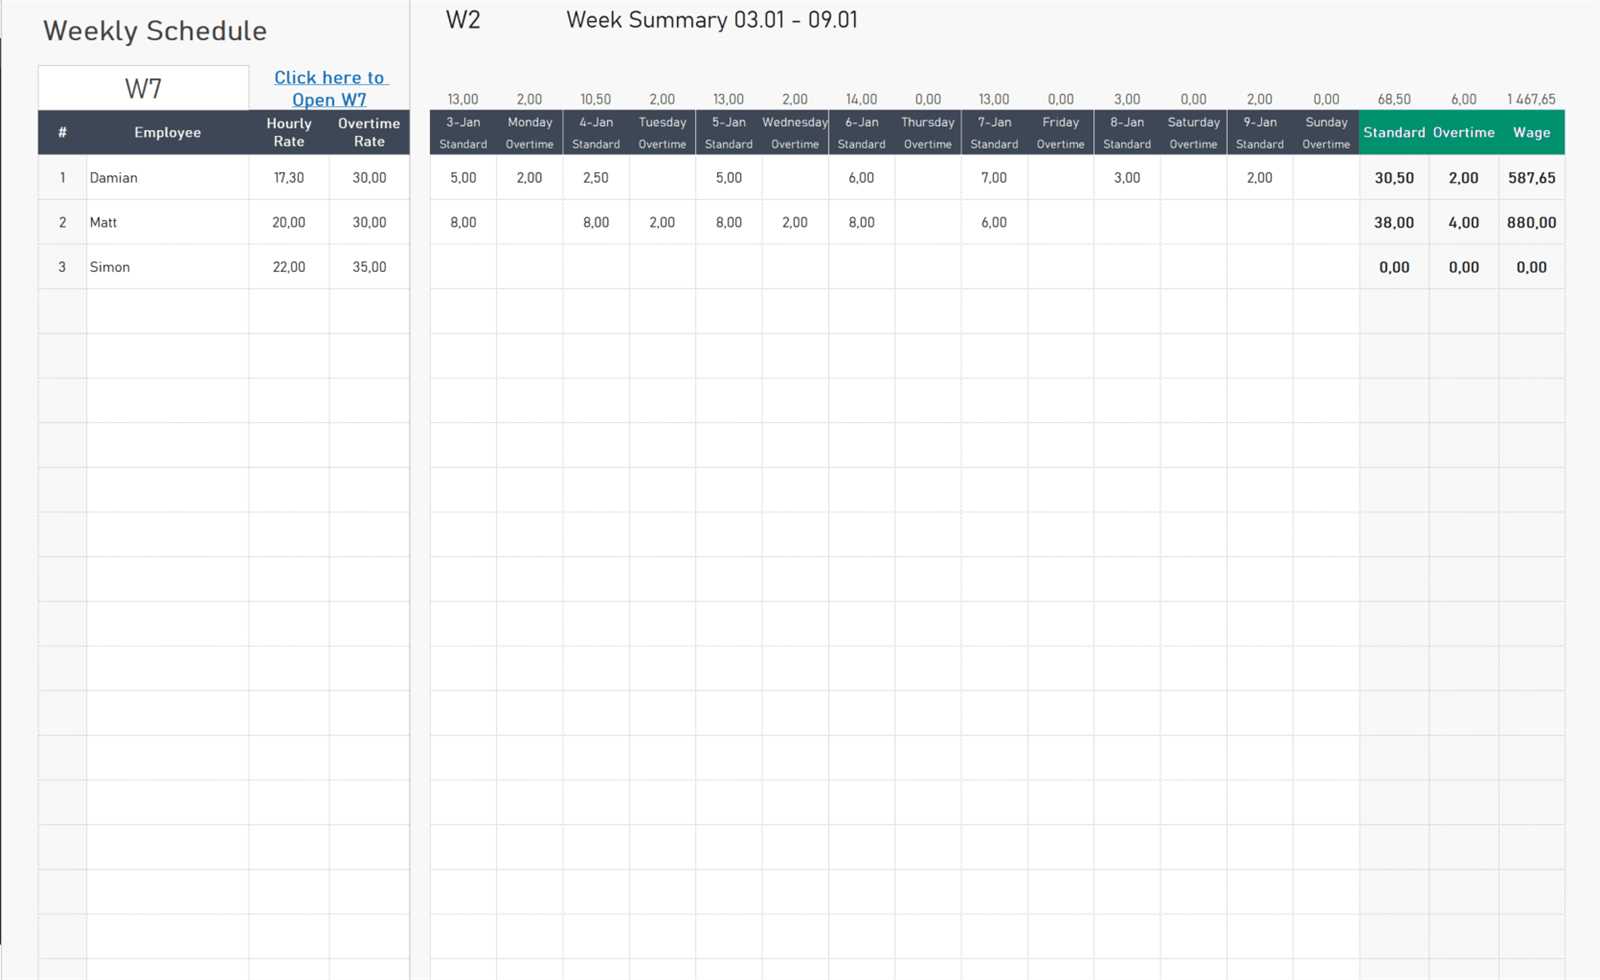Select Matt's Wednesday overtime 2,00
1600x980 pixels.
pyautogui.click(x=795, y=222)
